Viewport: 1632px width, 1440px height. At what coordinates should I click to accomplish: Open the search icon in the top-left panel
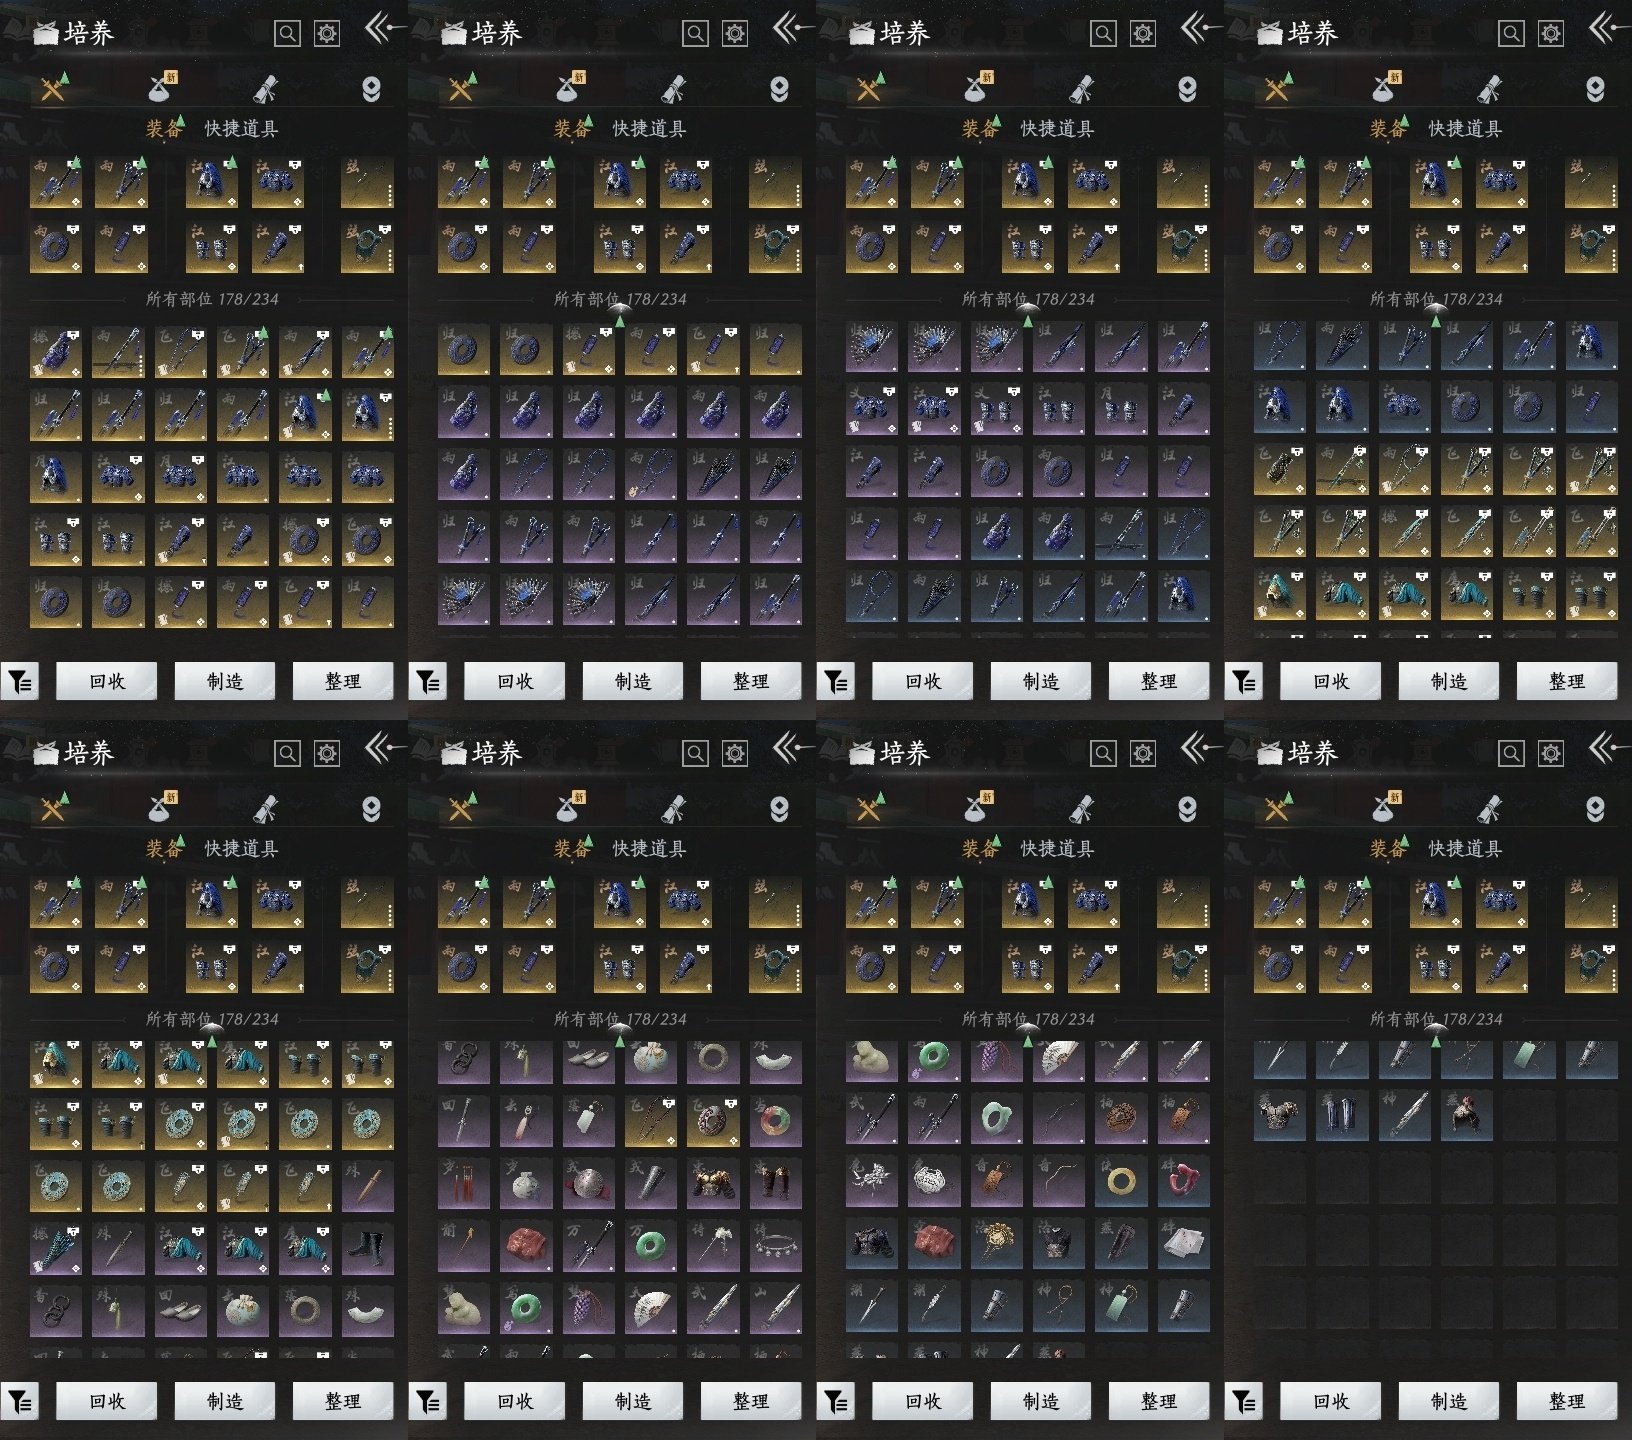[x=287, y=34]
